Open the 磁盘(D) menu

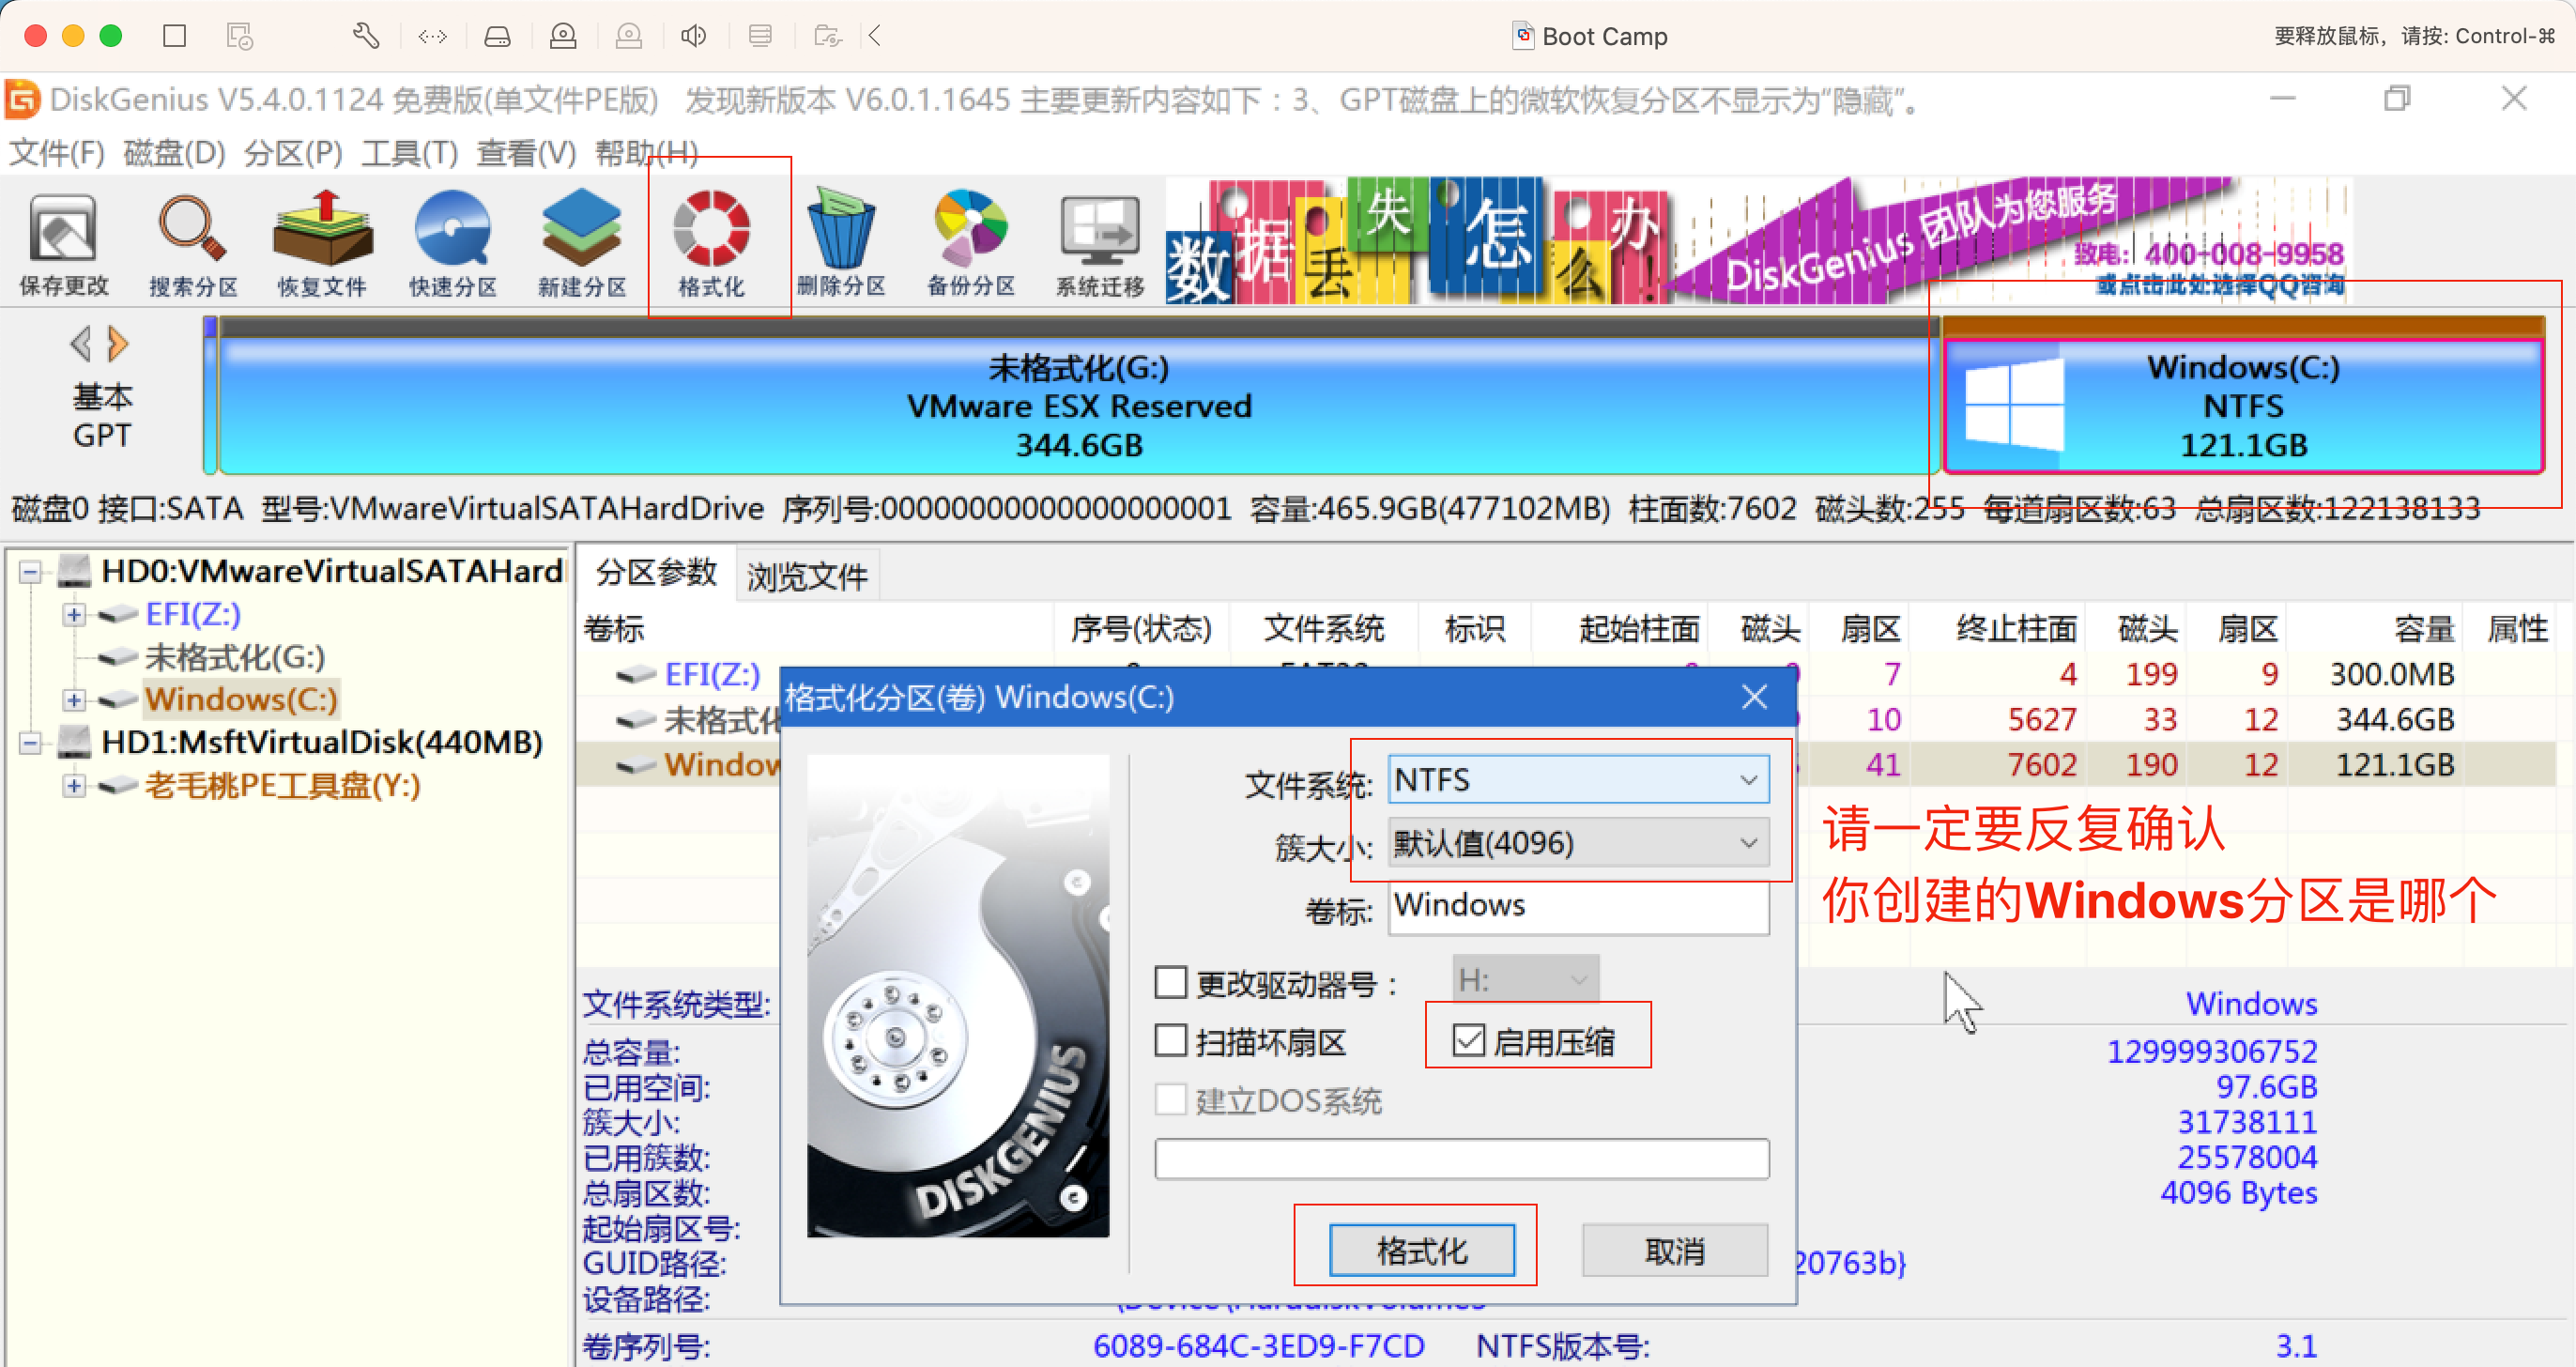pos(174,153)
